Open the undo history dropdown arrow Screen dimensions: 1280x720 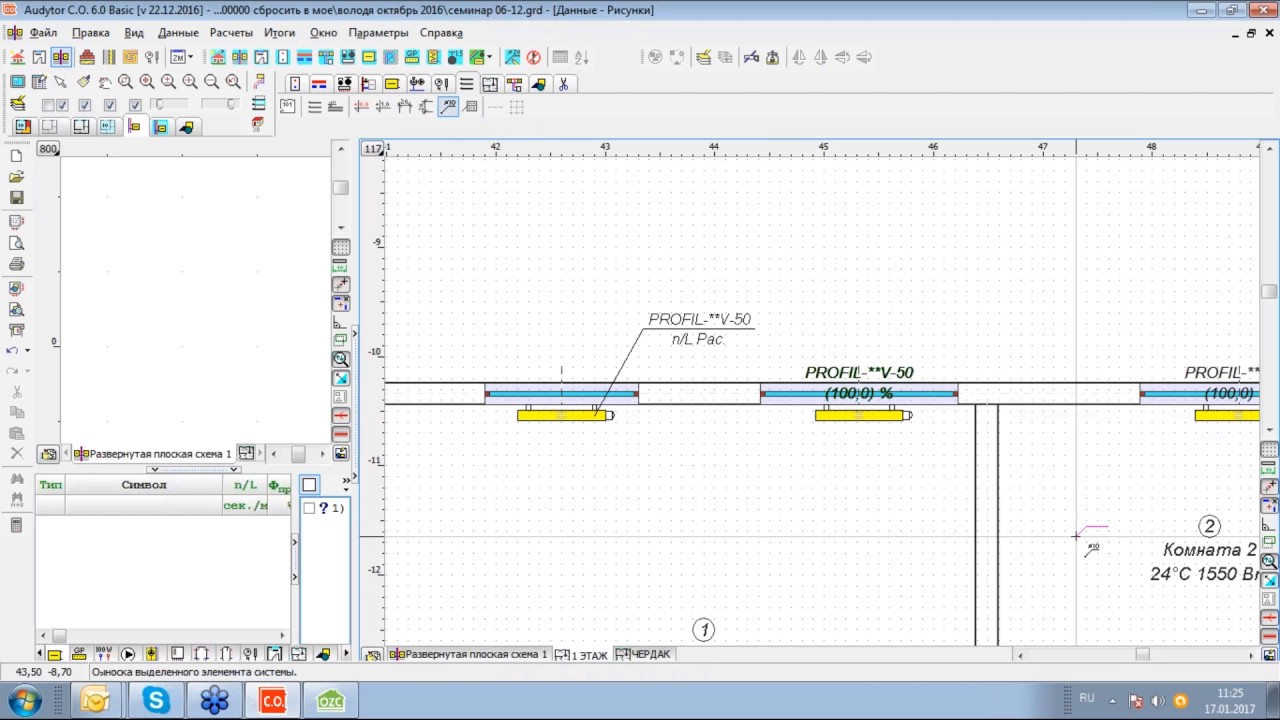(x=27, y=351)
